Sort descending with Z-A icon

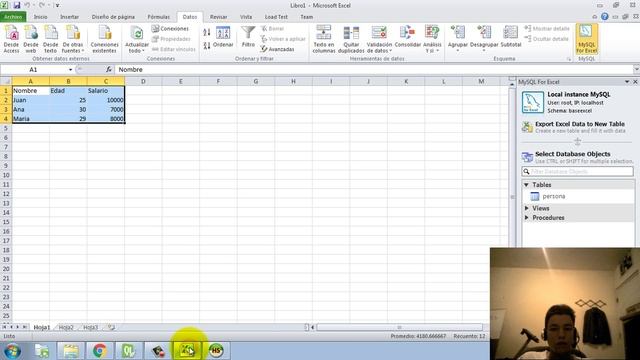pos(207,45)
